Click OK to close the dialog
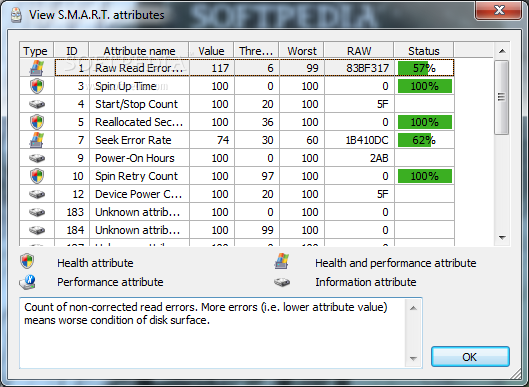This screenshot has width=529, height=387. click(470, 357)
